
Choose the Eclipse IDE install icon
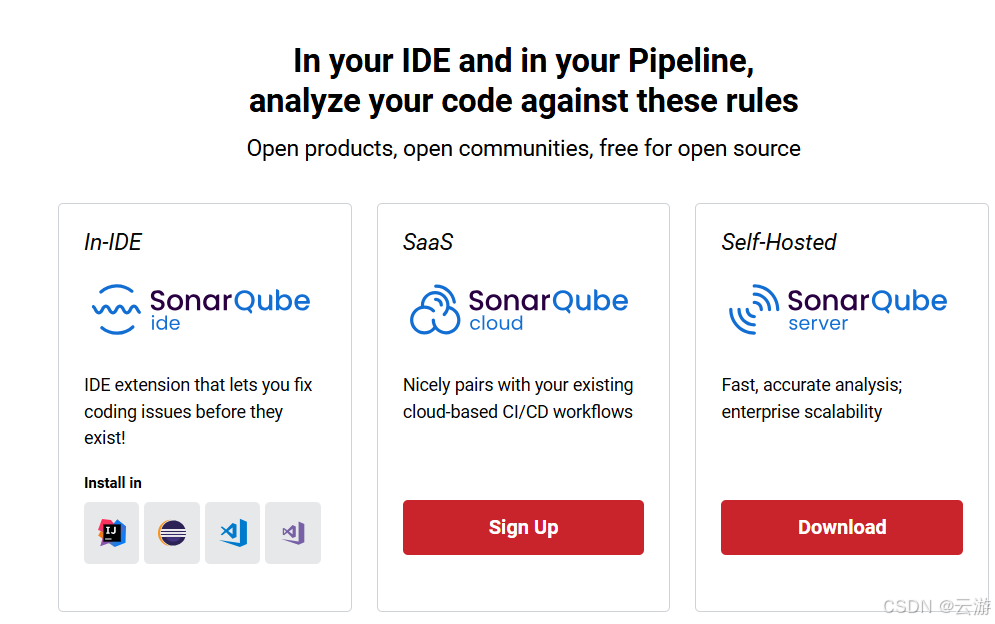[x=172, y=533]
